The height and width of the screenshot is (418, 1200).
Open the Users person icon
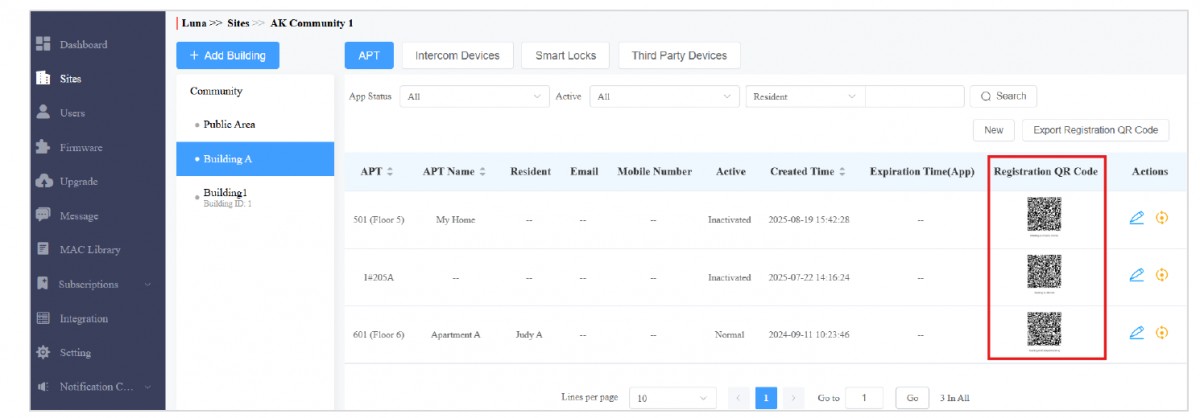[43, 113]
